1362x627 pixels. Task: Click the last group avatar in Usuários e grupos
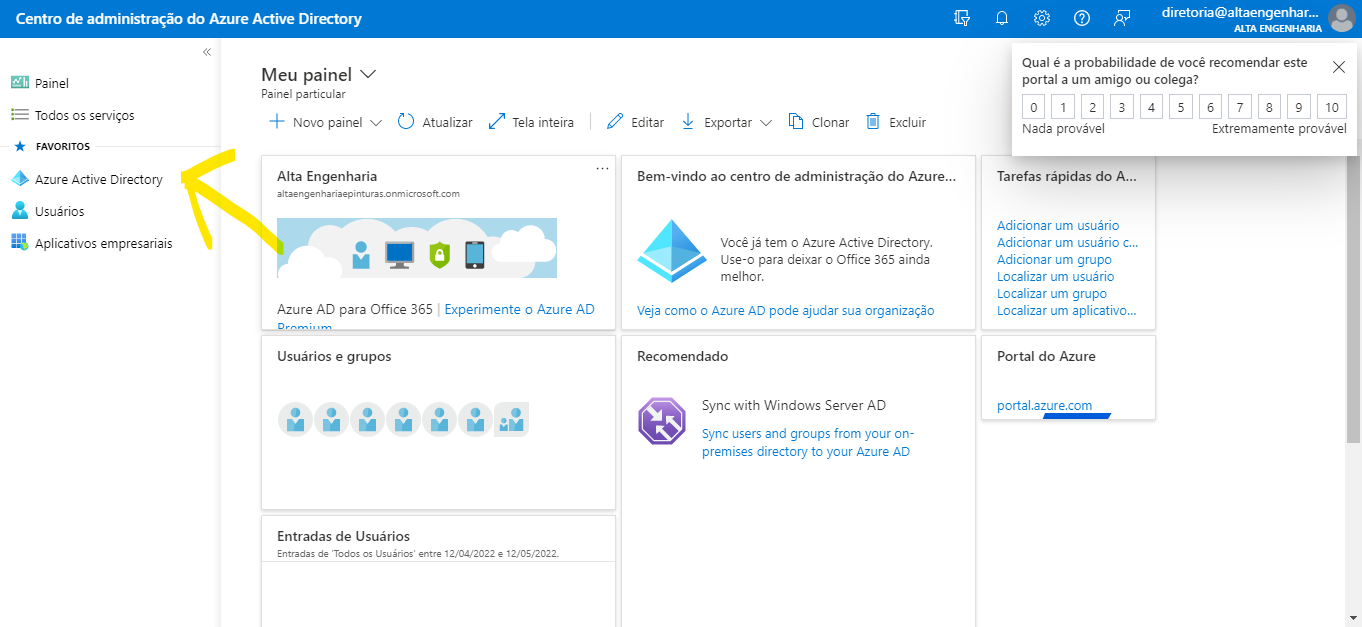click(511, 419)
